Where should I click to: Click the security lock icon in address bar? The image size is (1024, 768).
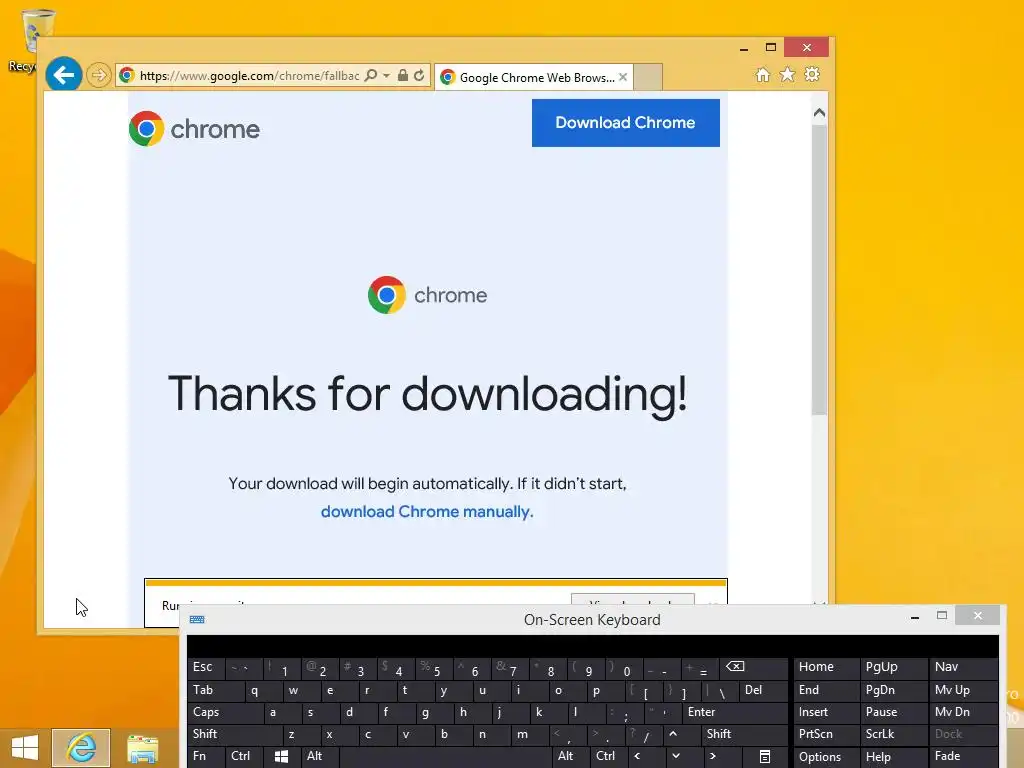(403, 75)
